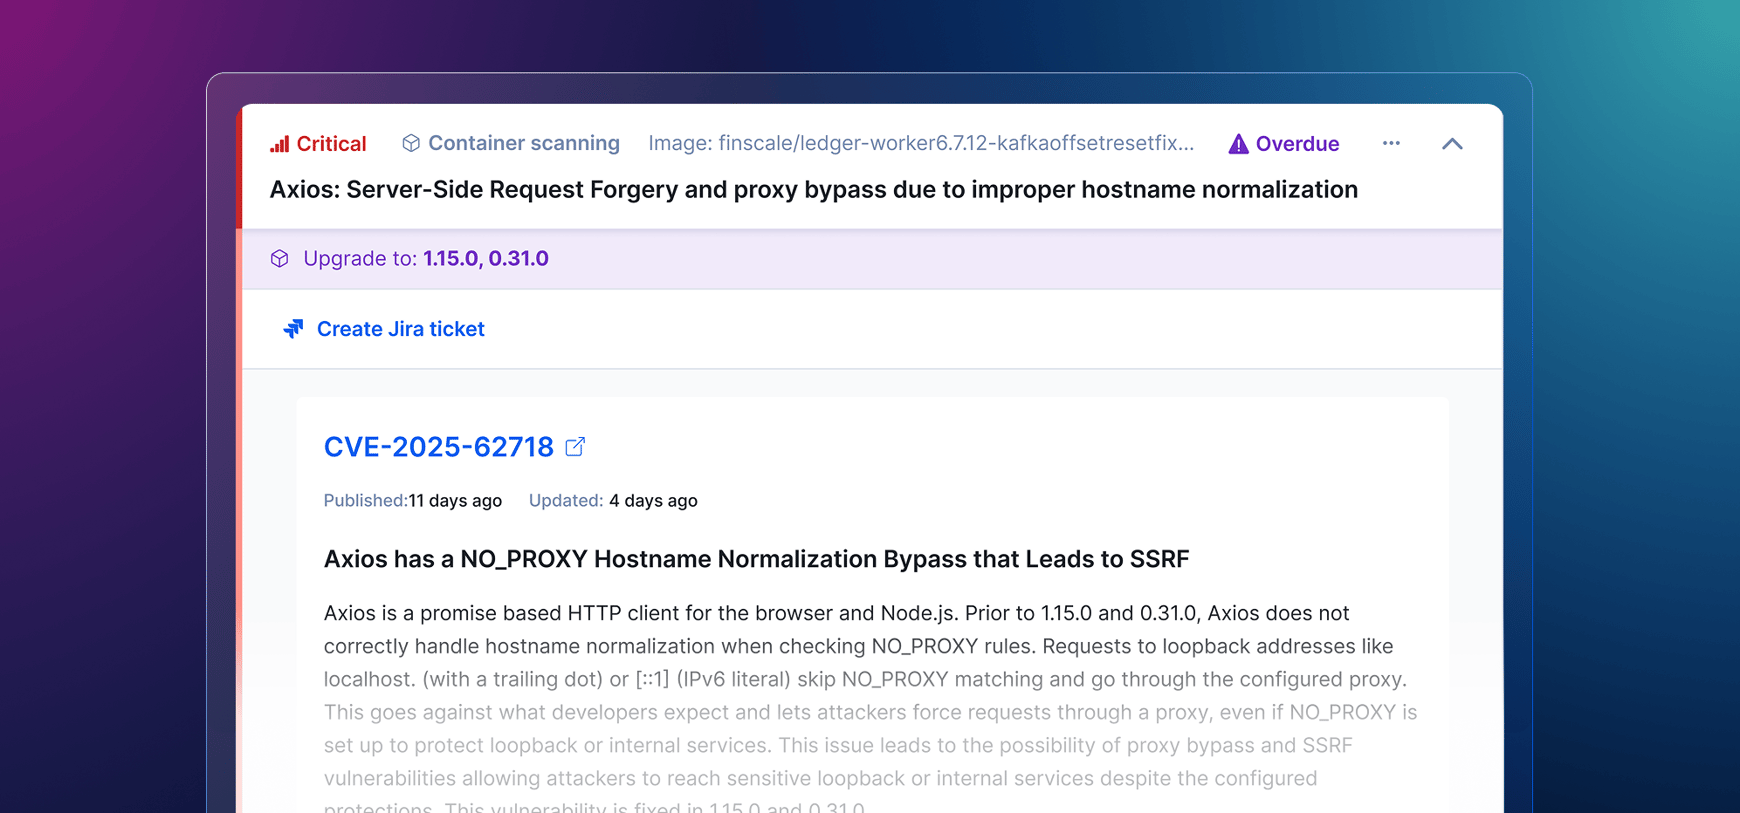This screenshot has width=1740, height=813.
Task: Click the Jira logo icon
Action: click(293, 329)
